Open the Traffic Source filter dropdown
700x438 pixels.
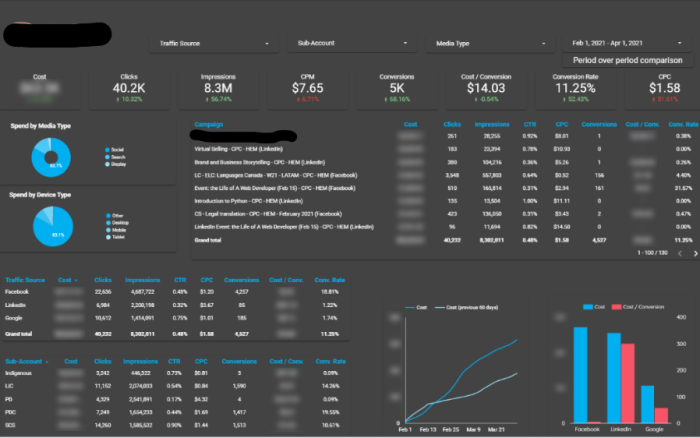212,44
